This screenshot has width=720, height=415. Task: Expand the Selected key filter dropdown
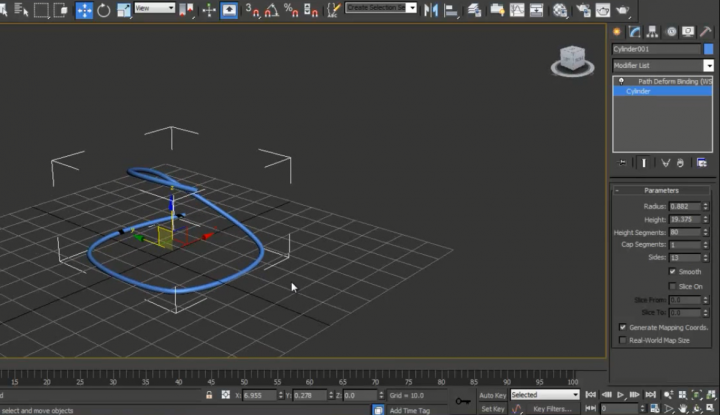click(x=544, y=395)
